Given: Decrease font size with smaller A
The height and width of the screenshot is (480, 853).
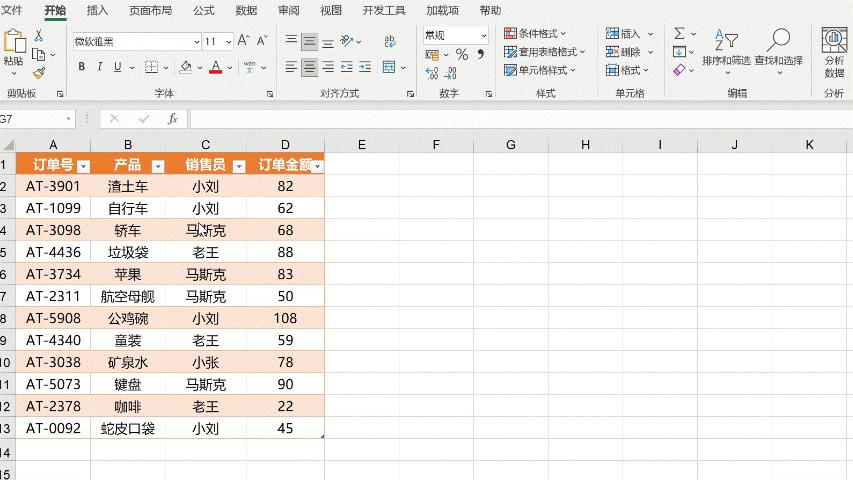Looking at the screenshot, I should tap(262, 41).
